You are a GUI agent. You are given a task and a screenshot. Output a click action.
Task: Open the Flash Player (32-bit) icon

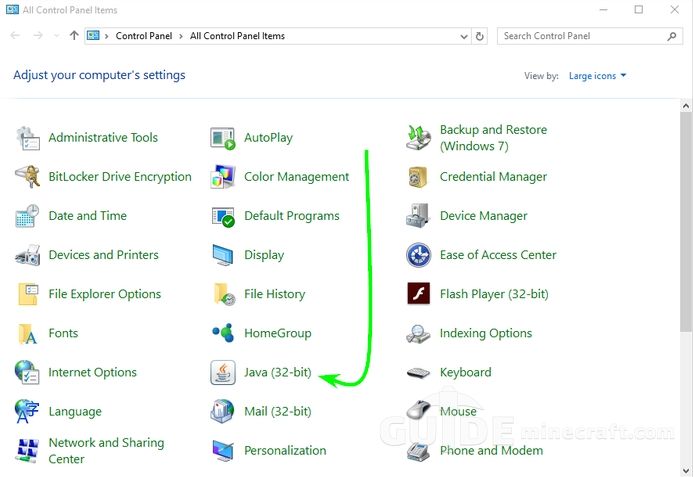(418, 294)
